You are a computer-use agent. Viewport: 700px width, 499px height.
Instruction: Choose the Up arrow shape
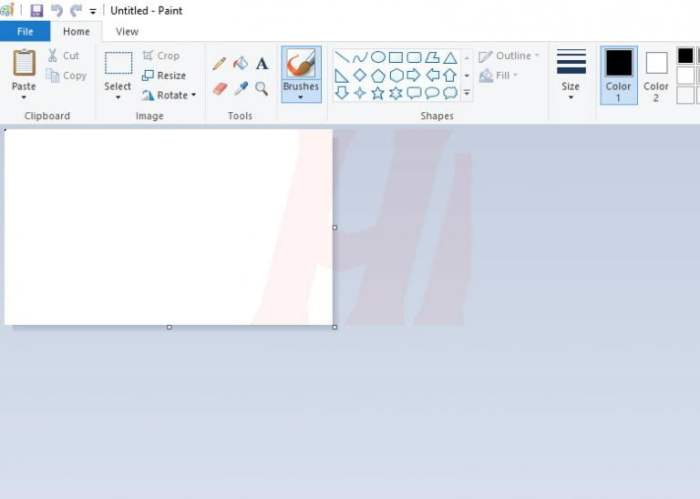pyautogui.click(x=450, y=75)
